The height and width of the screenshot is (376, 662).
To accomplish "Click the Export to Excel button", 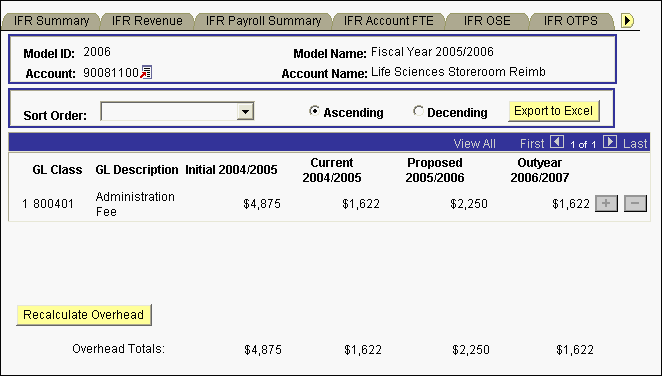I will click(x=553, y=111).
